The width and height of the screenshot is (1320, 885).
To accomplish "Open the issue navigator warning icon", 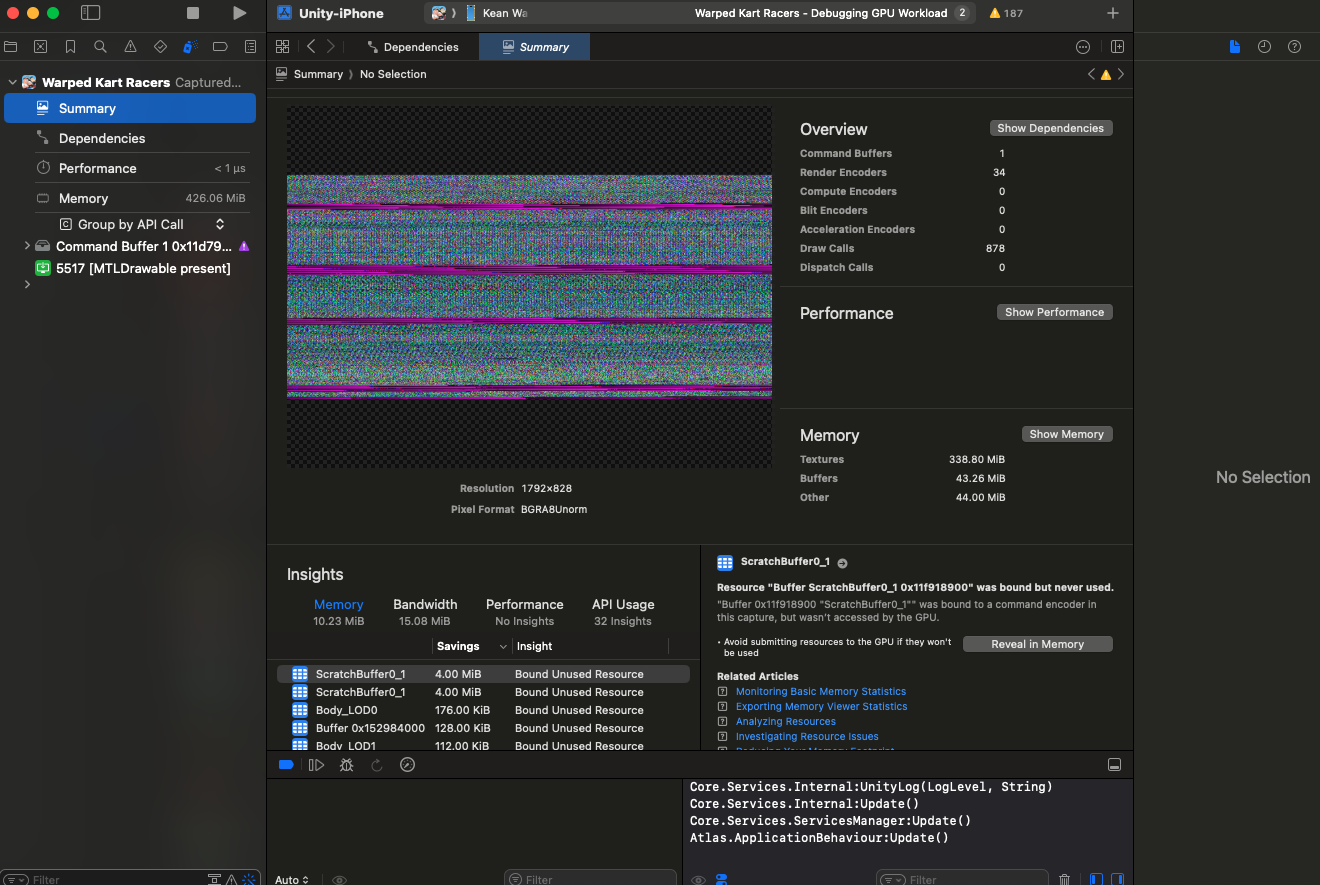I will (130, 47).
